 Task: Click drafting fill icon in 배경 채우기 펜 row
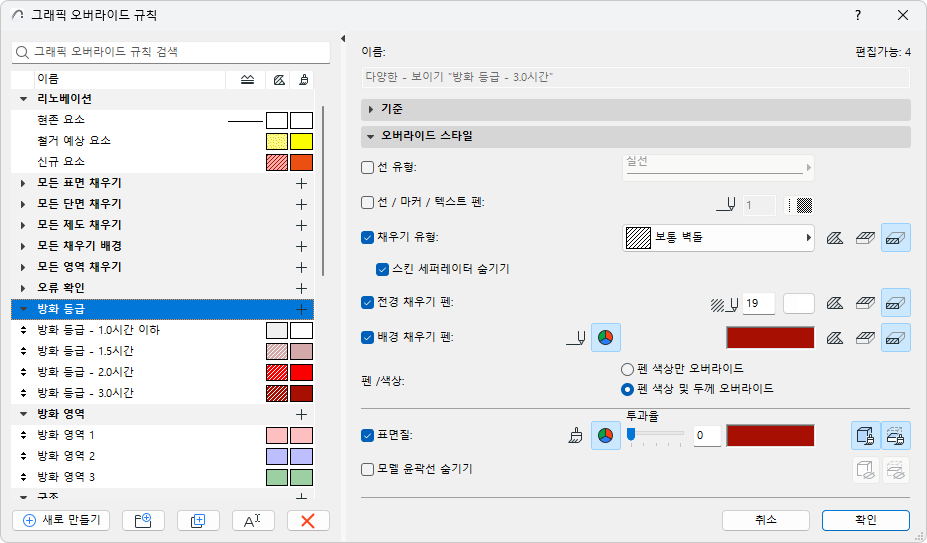coord(835,338)
